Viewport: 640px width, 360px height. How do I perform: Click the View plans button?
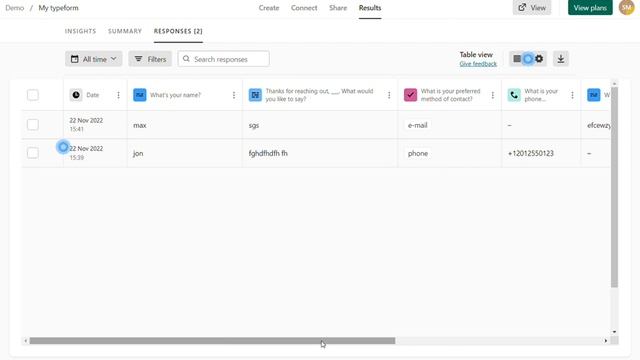tap(590, 7)
